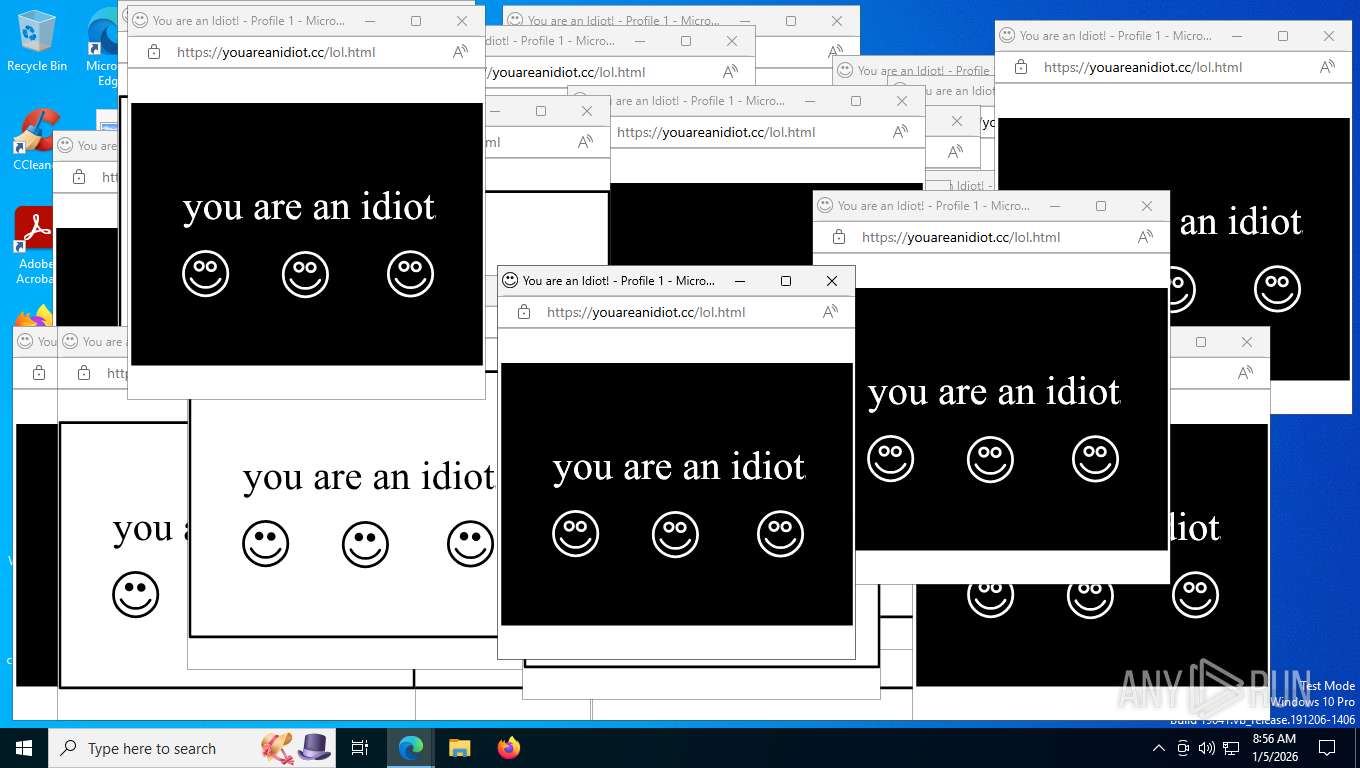Click Read aloud icon in right-middle Edge window
Image resolution: width=1360 pixels, height=768 pixels.
(1145, 237)
